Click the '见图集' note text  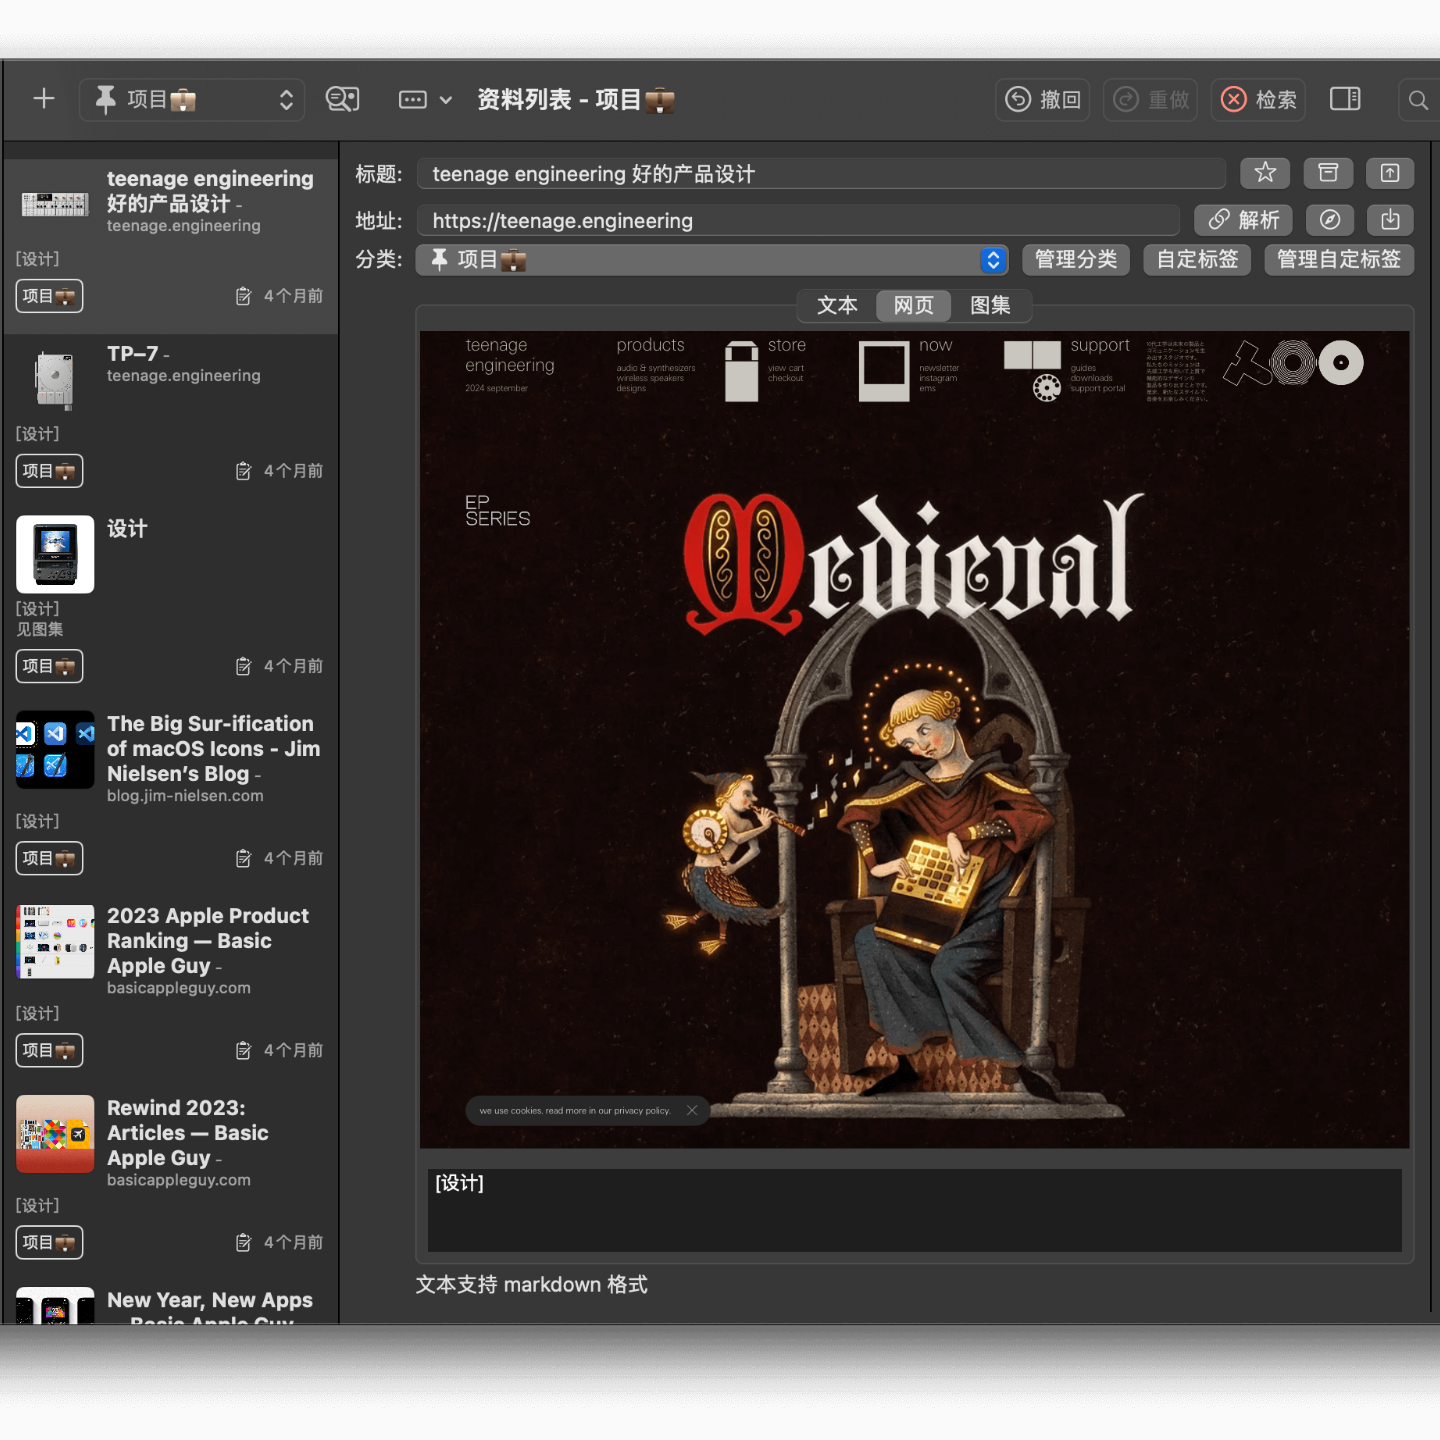pyautogui.click(x=40, y=629)
